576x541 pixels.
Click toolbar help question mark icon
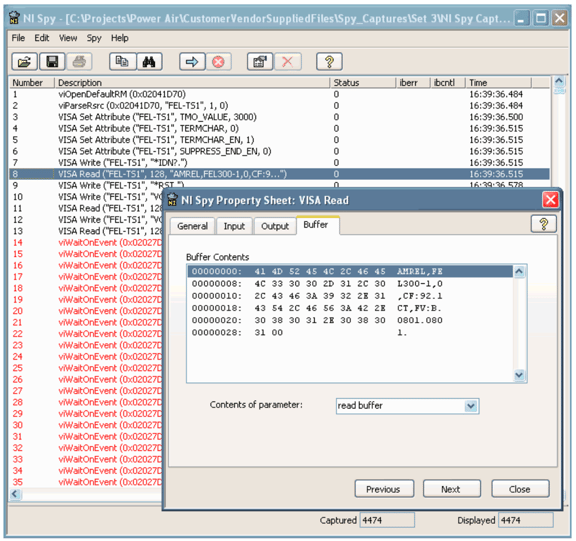tap(329, 62)
